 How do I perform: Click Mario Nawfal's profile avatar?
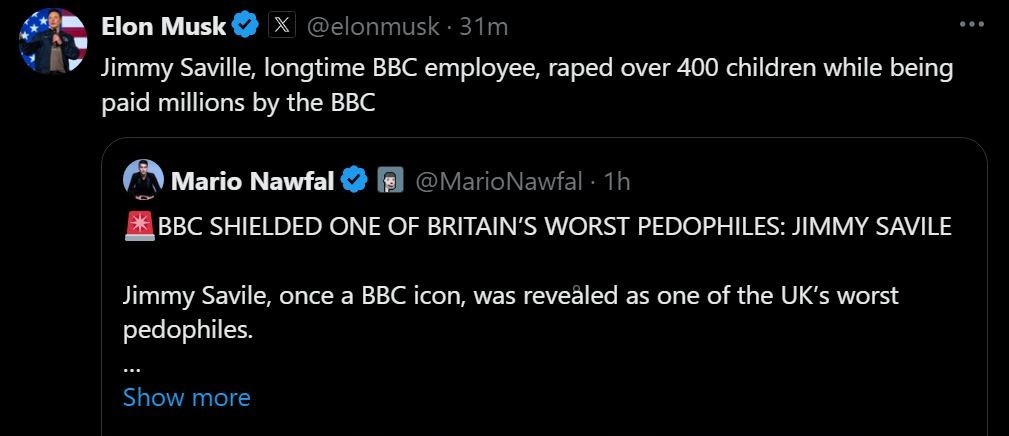(x=143, y=180)
